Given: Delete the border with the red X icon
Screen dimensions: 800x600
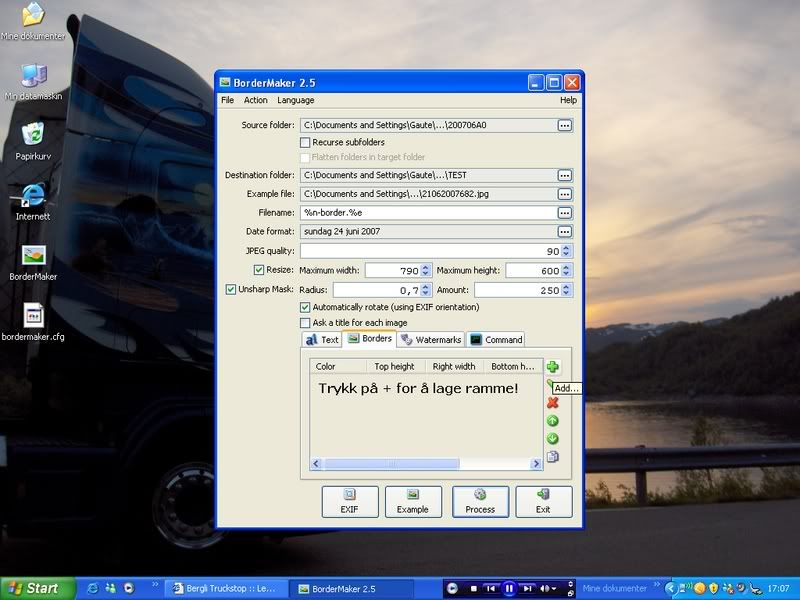Looking at the screenshot, I should pos(553,403).
